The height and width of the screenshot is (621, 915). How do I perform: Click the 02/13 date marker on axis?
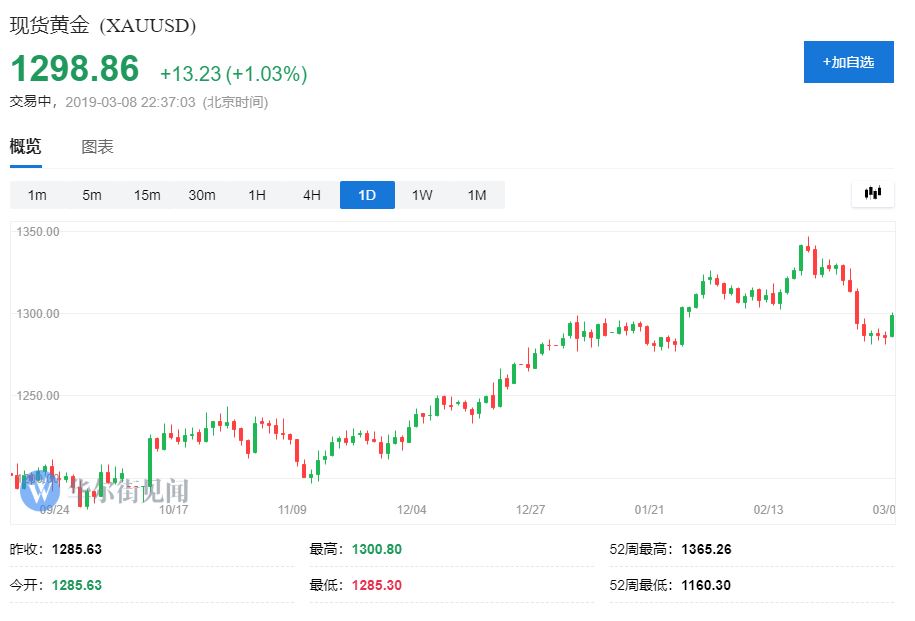(x=768, y=510)
